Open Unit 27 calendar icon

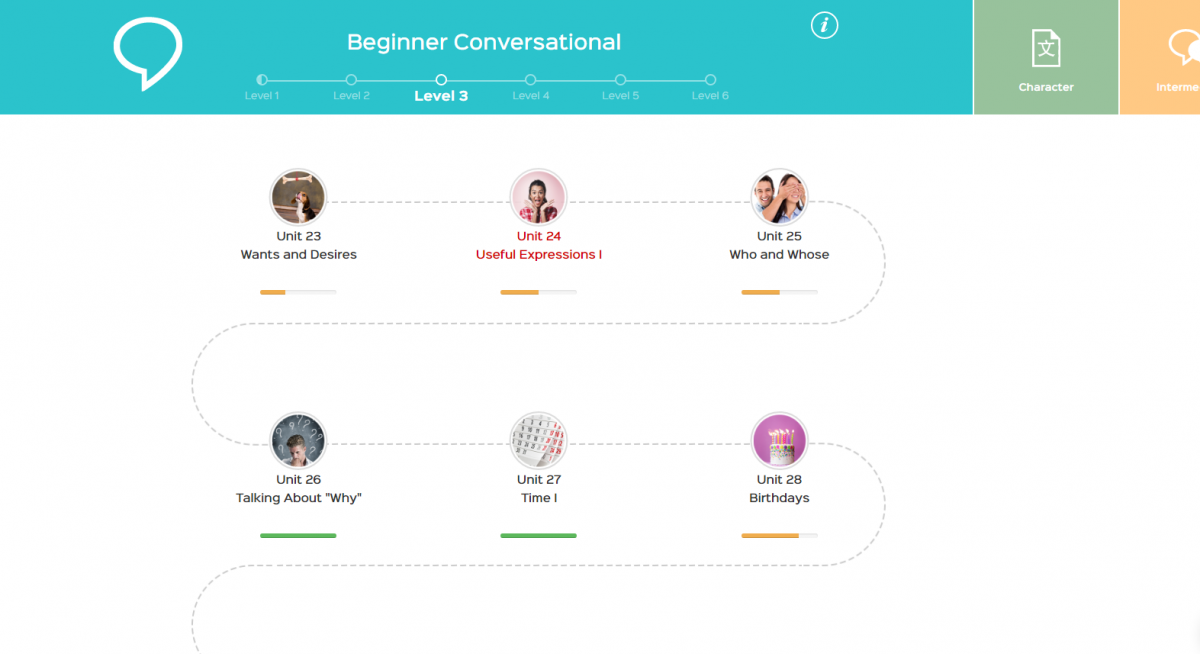(x=539, y=440)
